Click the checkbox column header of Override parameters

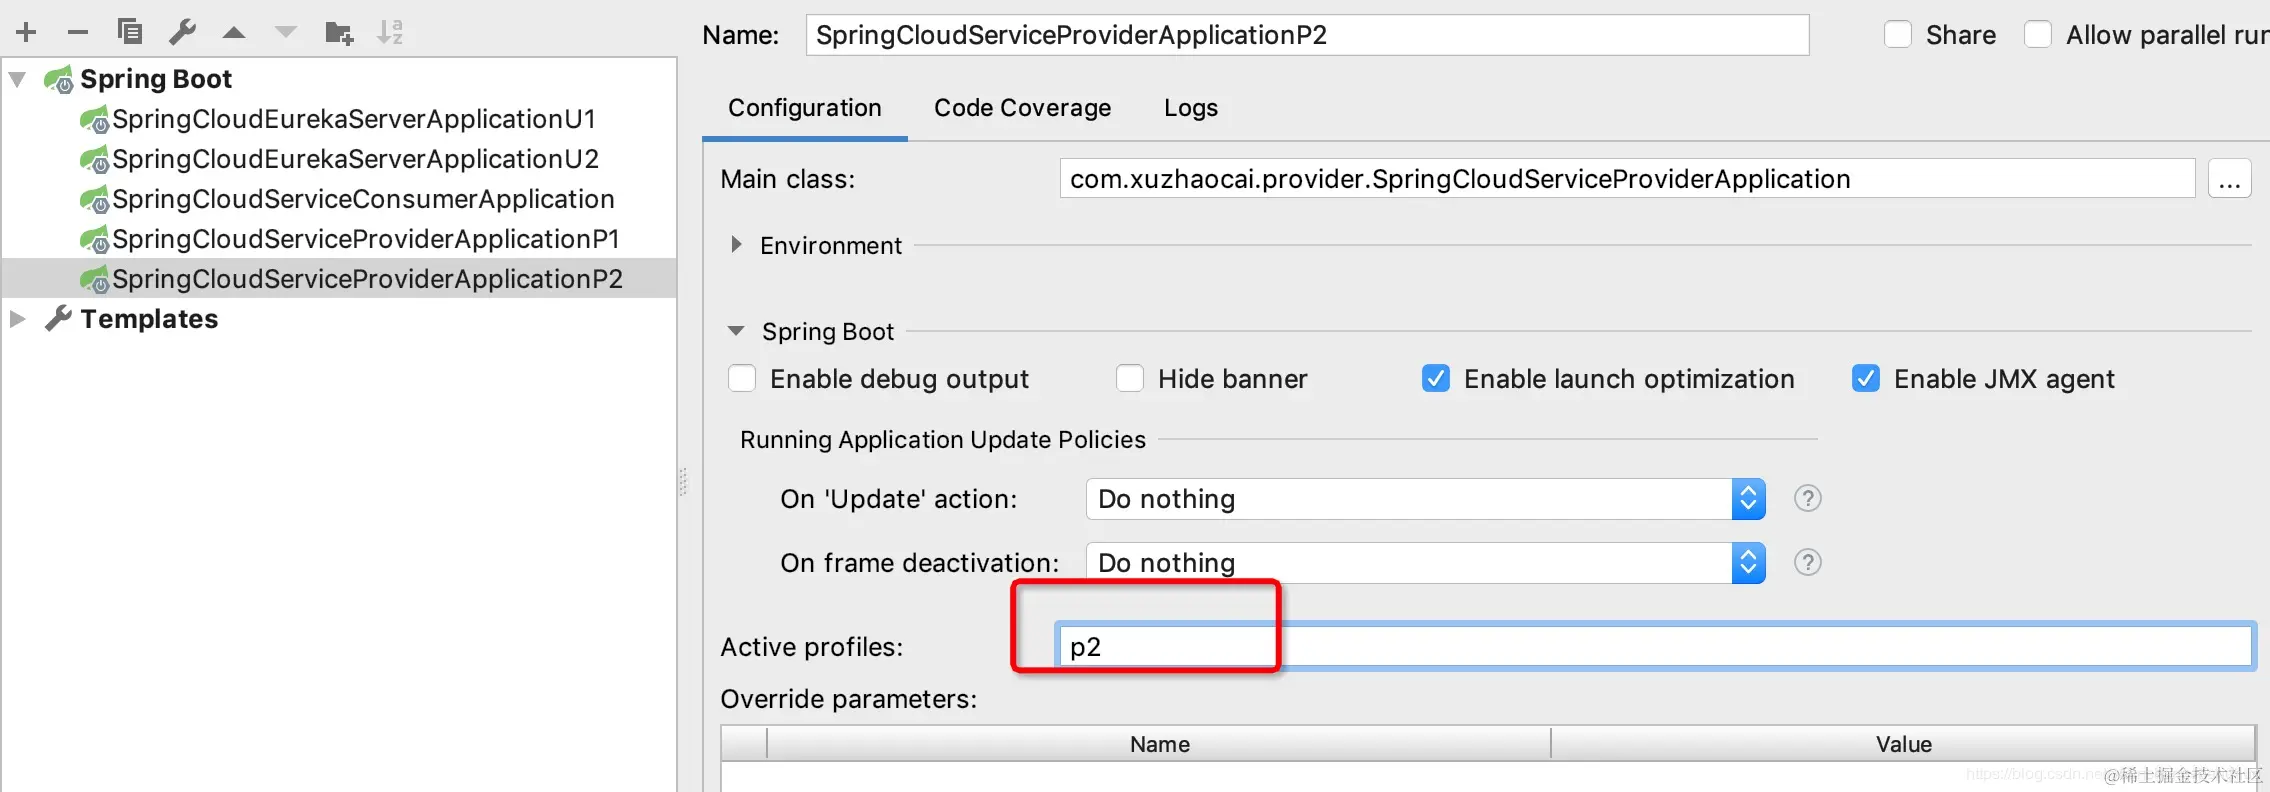pos(744,744)
